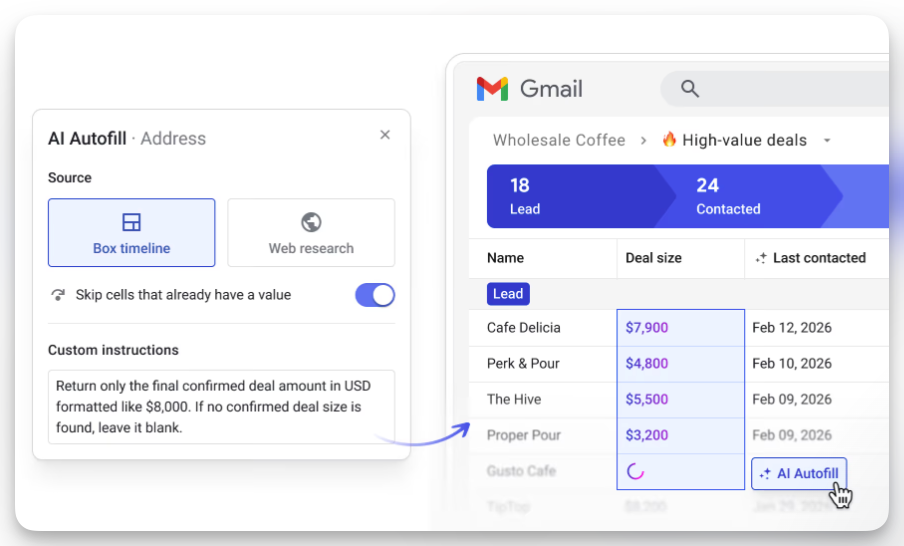Toggle Skip cells that already have a value

375,295
